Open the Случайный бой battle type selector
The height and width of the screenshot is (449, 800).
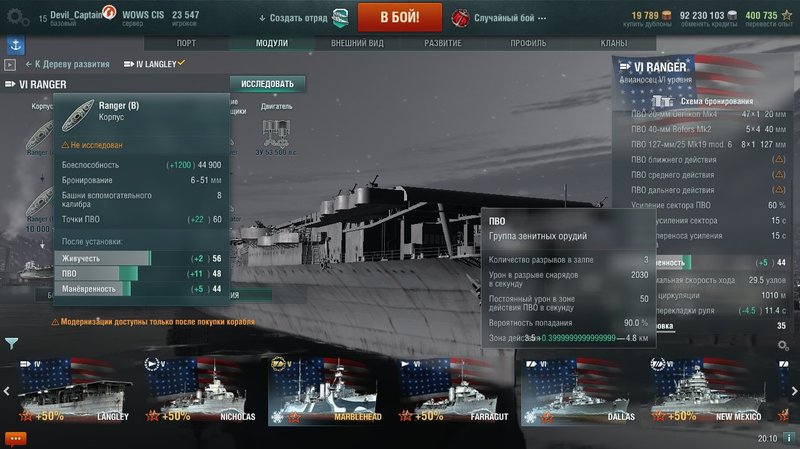pos(499,18)
